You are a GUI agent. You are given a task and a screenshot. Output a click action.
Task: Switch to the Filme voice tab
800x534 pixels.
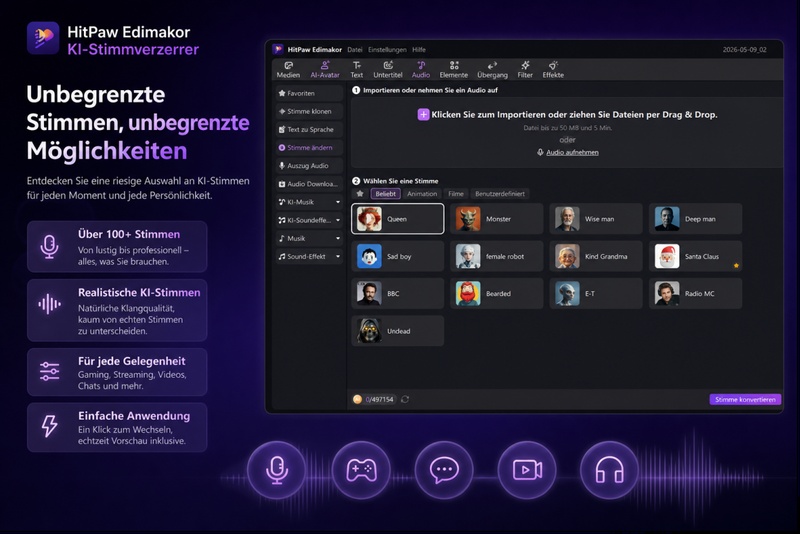(x=456, y=194)
